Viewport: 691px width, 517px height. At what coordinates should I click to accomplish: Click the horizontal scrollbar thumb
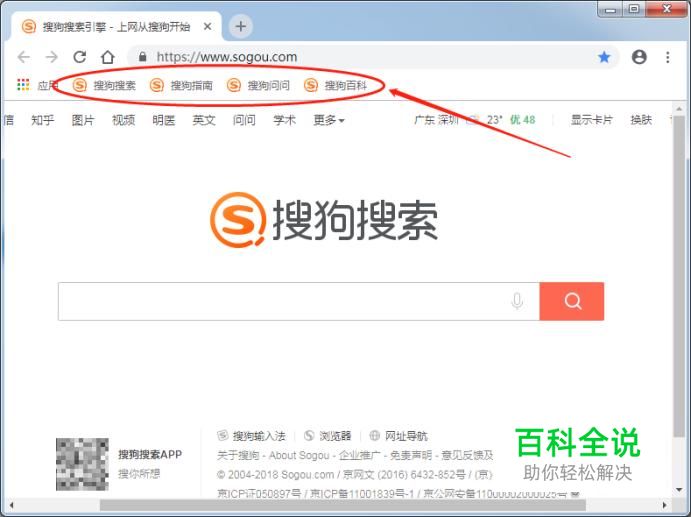(x=343, y=505)
